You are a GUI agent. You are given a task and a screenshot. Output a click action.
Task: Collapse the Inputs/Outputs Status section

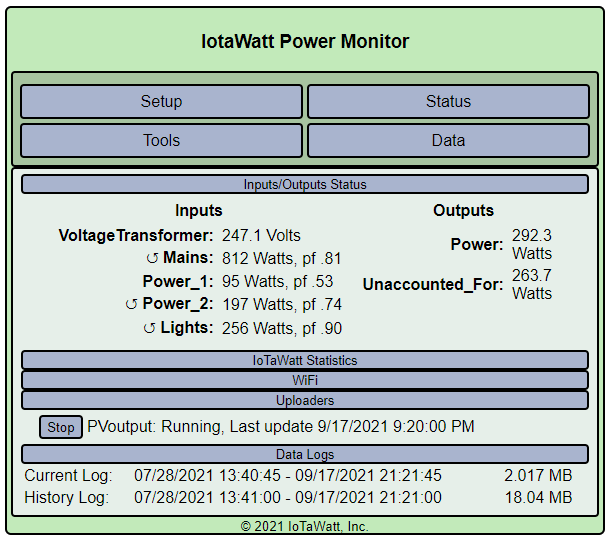(305, 184)
